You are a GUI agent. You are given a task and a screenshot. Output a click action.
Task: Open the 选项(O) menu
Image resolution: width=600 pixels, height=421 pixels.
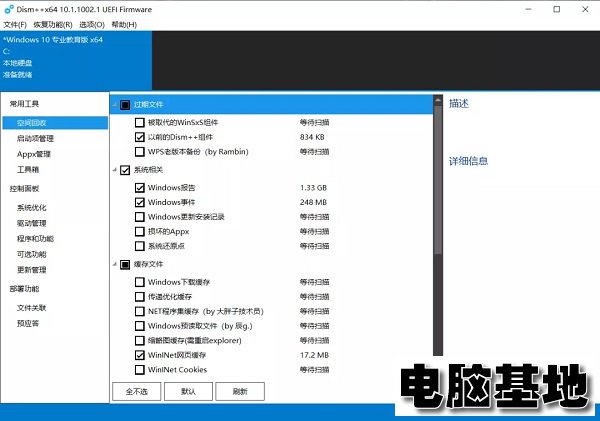click(92, 24)
